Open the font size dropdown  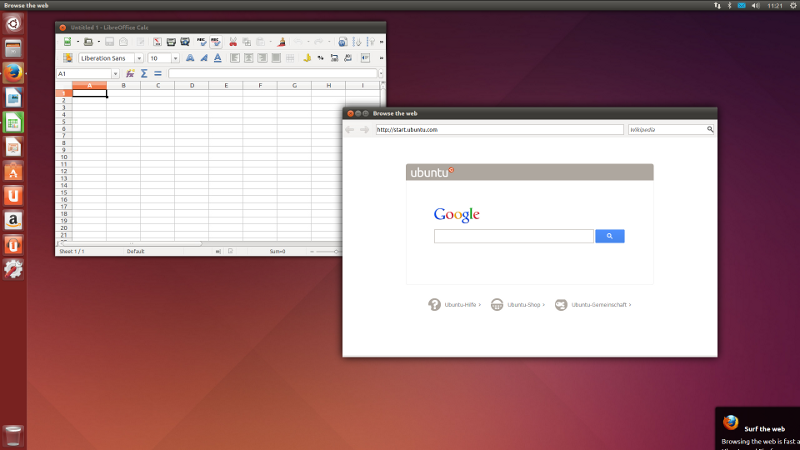176,58
